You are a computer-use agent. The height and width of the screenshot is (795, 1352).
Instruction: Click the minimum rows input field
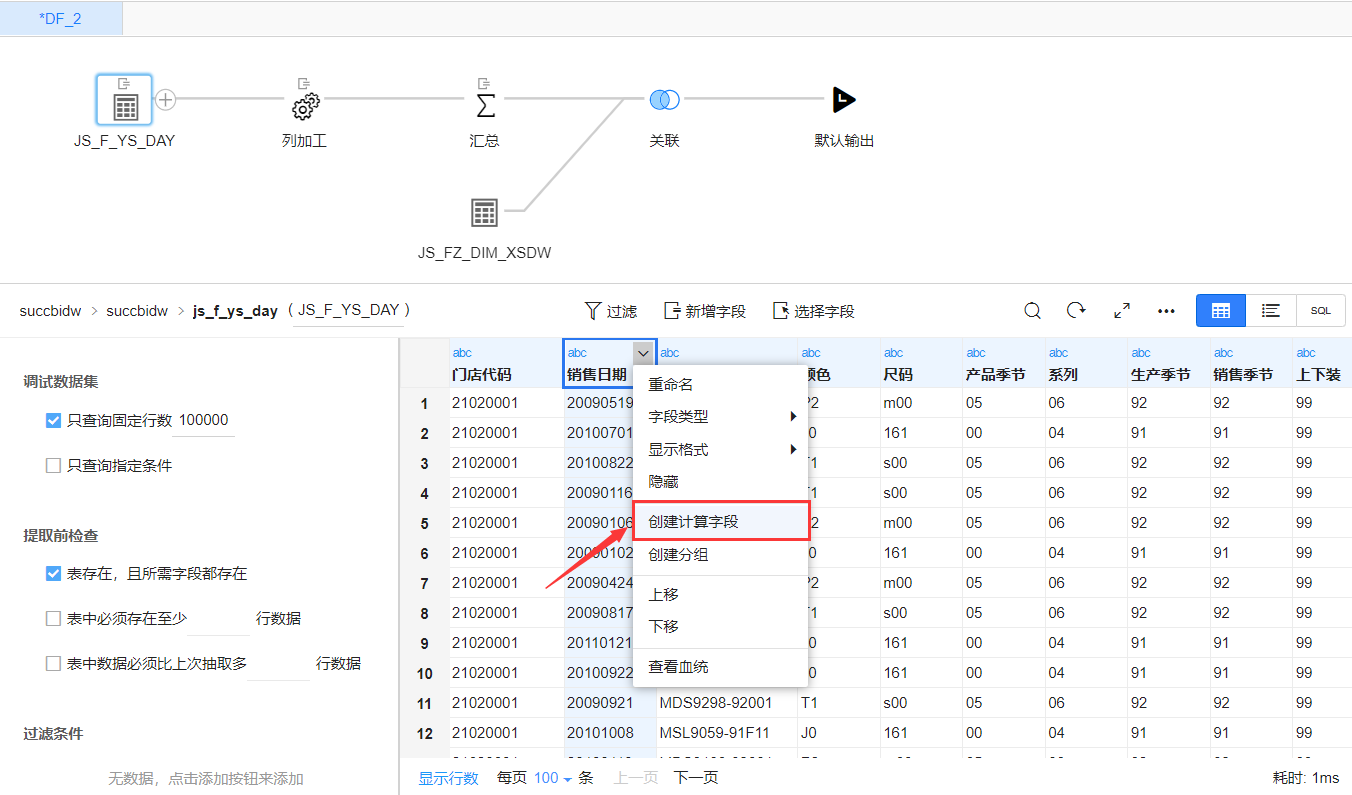pos(219,619)
